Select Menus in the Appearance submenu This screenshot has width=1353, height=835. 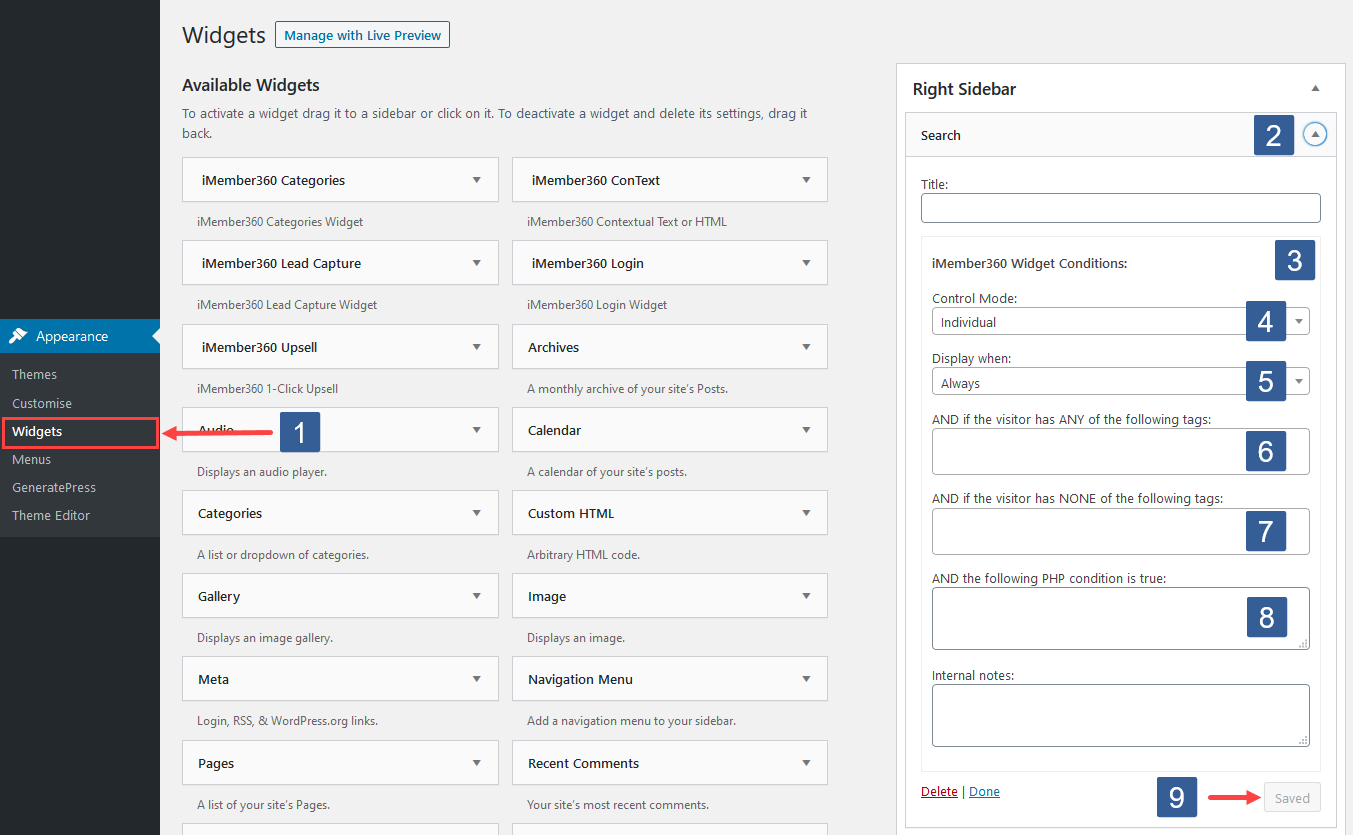(31, 459)
